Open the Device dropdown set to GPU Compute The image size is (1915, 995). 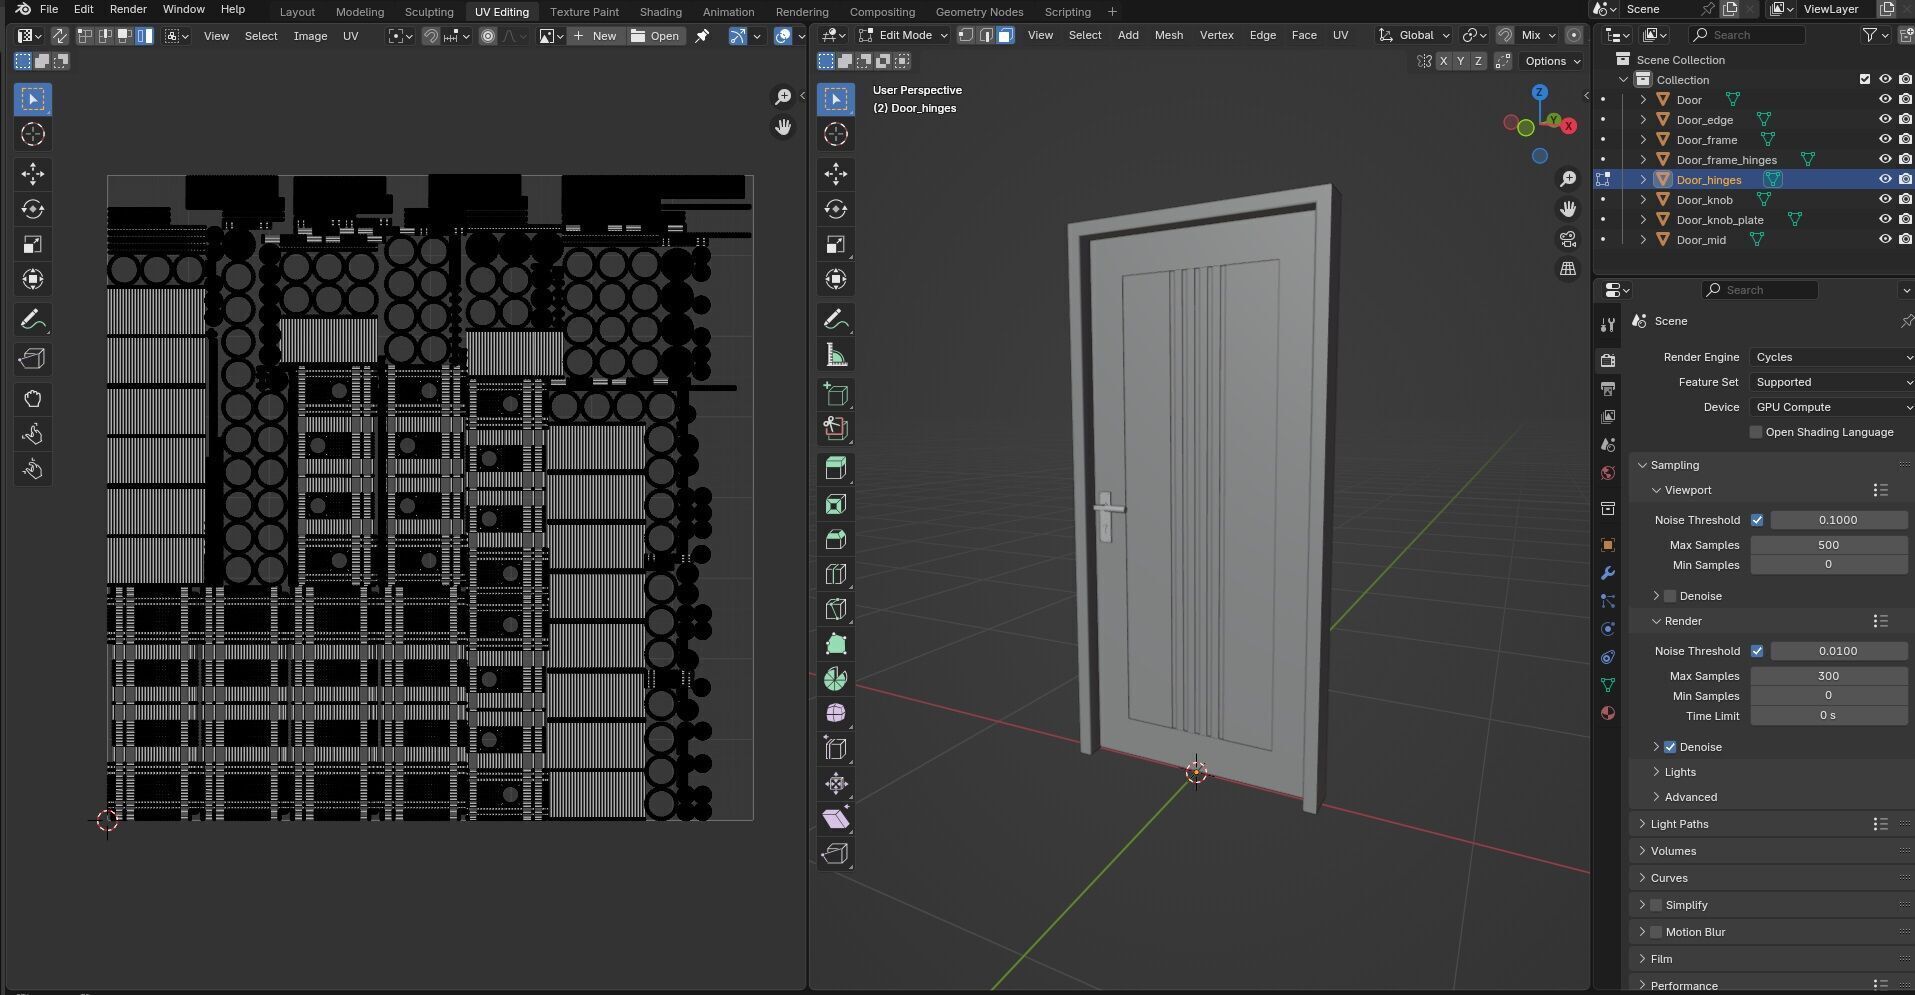tap(1832, 407)
